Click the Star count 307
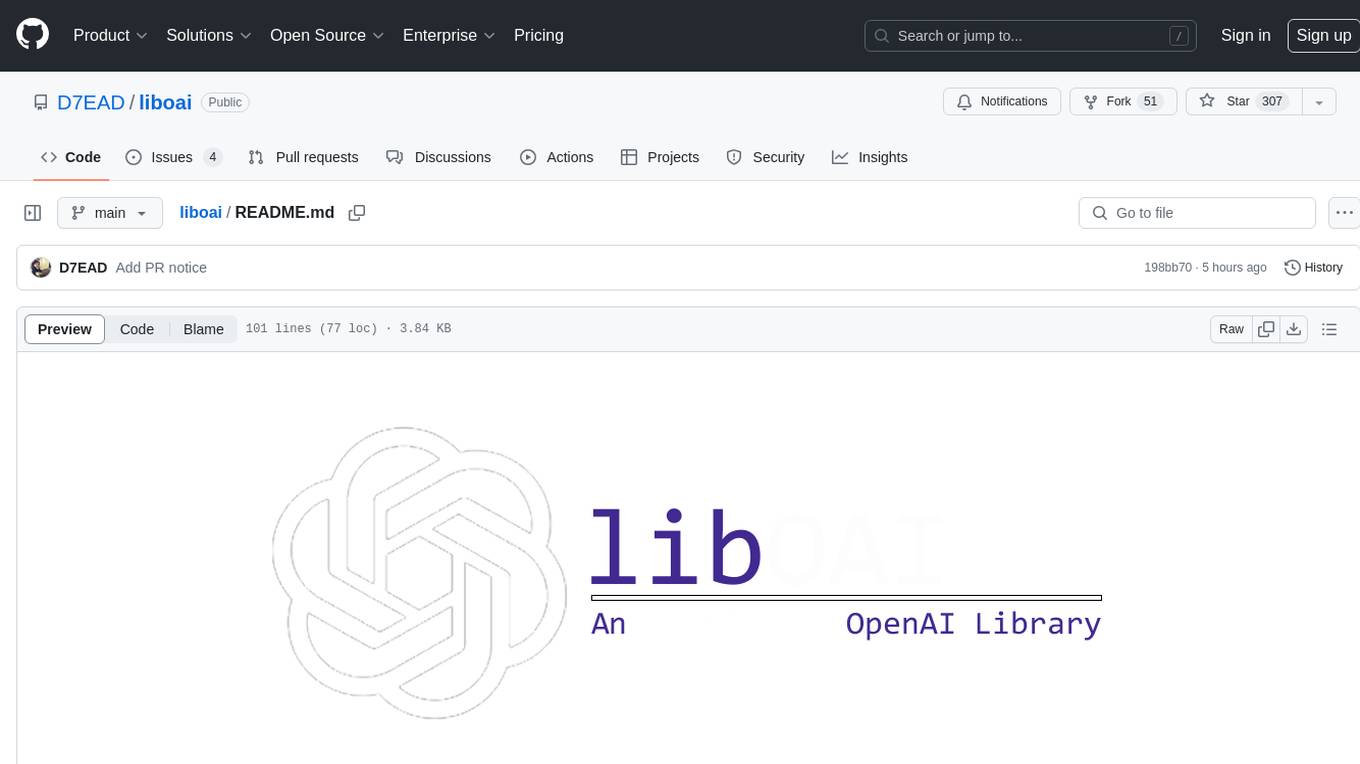 1272,102
